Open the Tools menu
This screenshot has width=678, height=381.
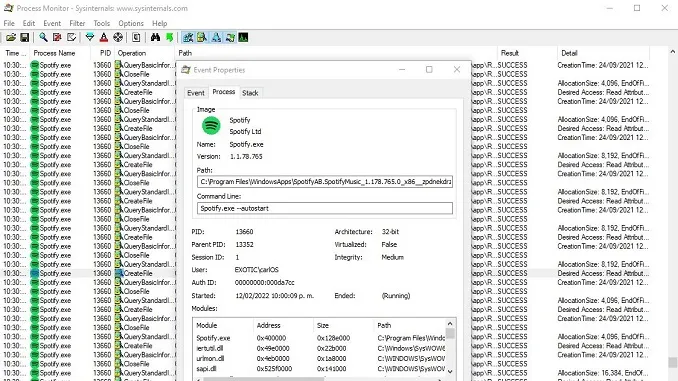pyautogui.click(x=102, y=23)
